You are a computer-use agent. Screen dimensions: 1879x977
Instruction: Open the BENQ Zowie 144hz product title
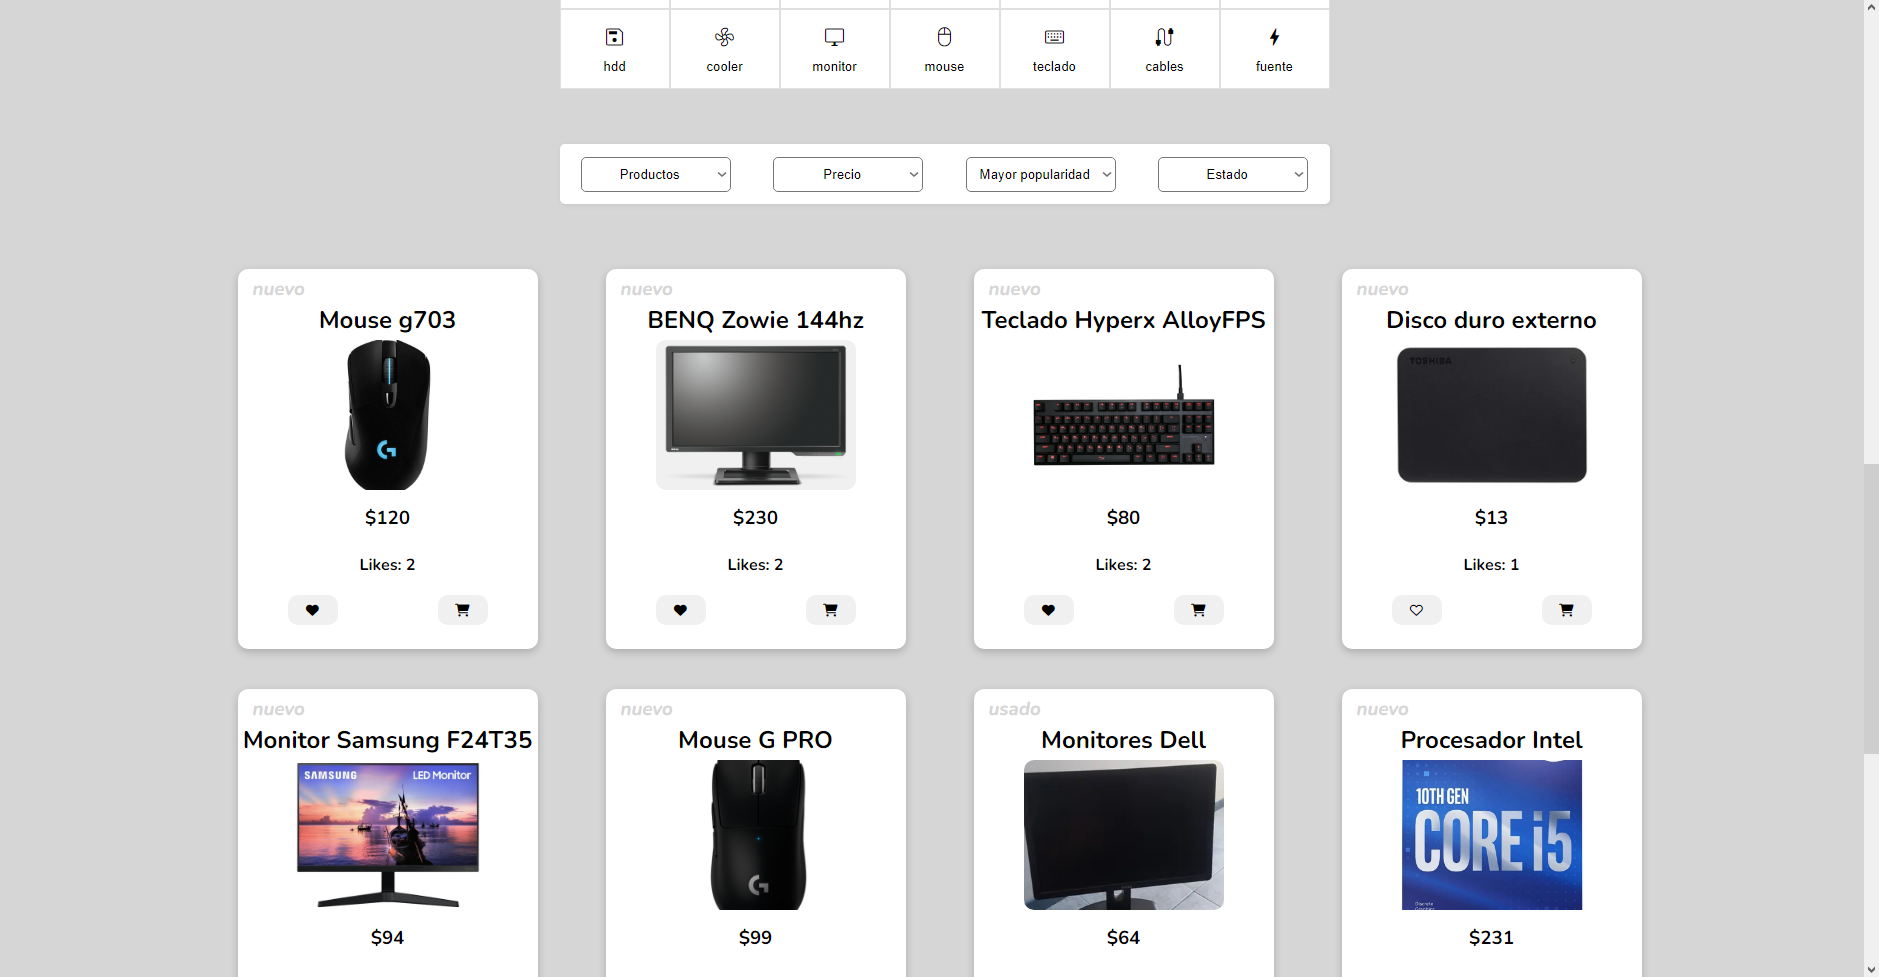pos(755,320)
